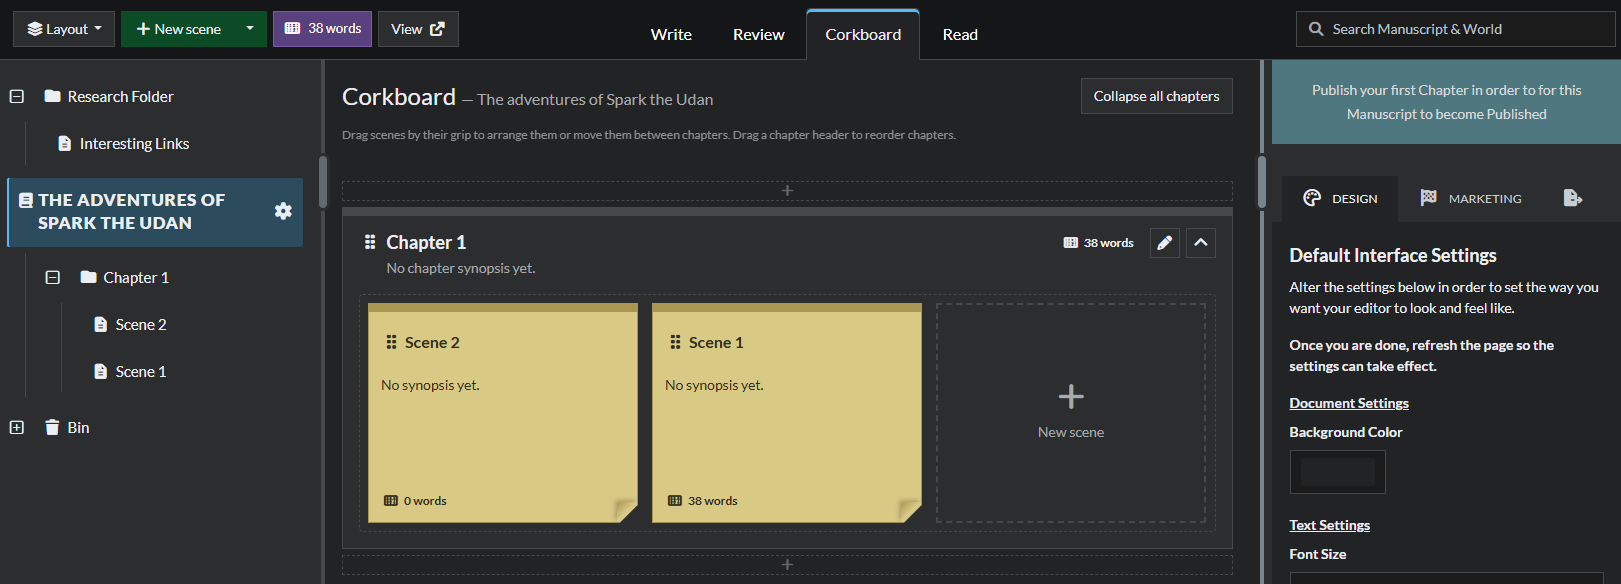Open the View external window button
This screenshot has width=1621, height=584.
click(418, 29)
